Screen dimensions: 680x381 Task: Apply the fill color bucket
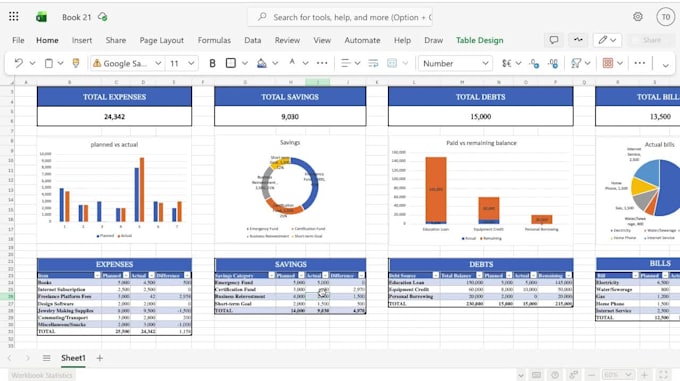[262, 63]
